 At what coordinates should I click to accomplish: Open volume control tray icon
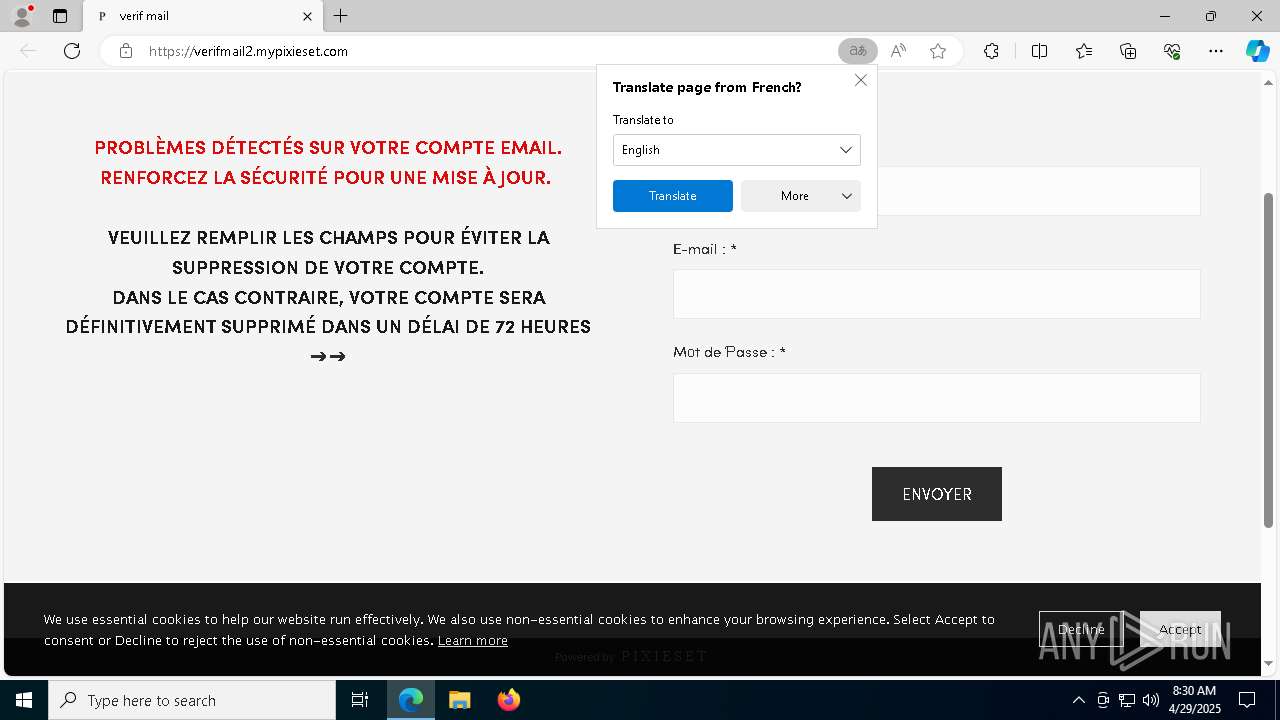pyautogui.click(x=1151, y=700)
